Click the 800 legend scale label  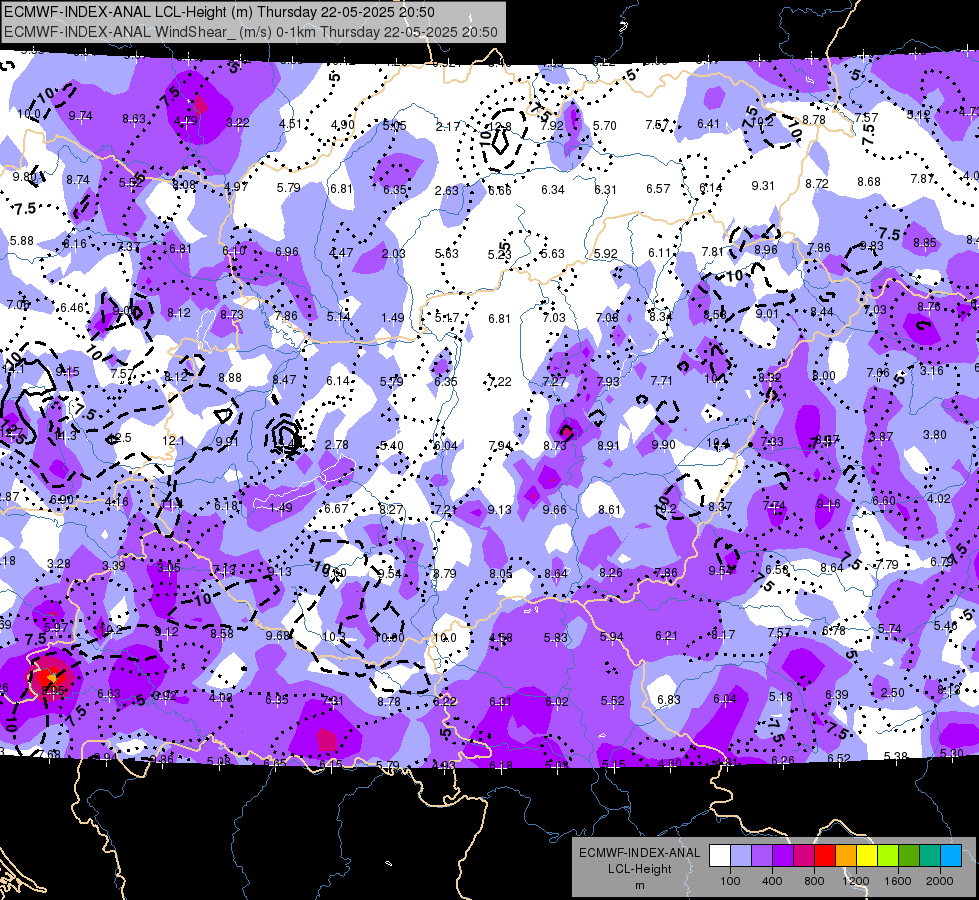(x=814, y=881)
